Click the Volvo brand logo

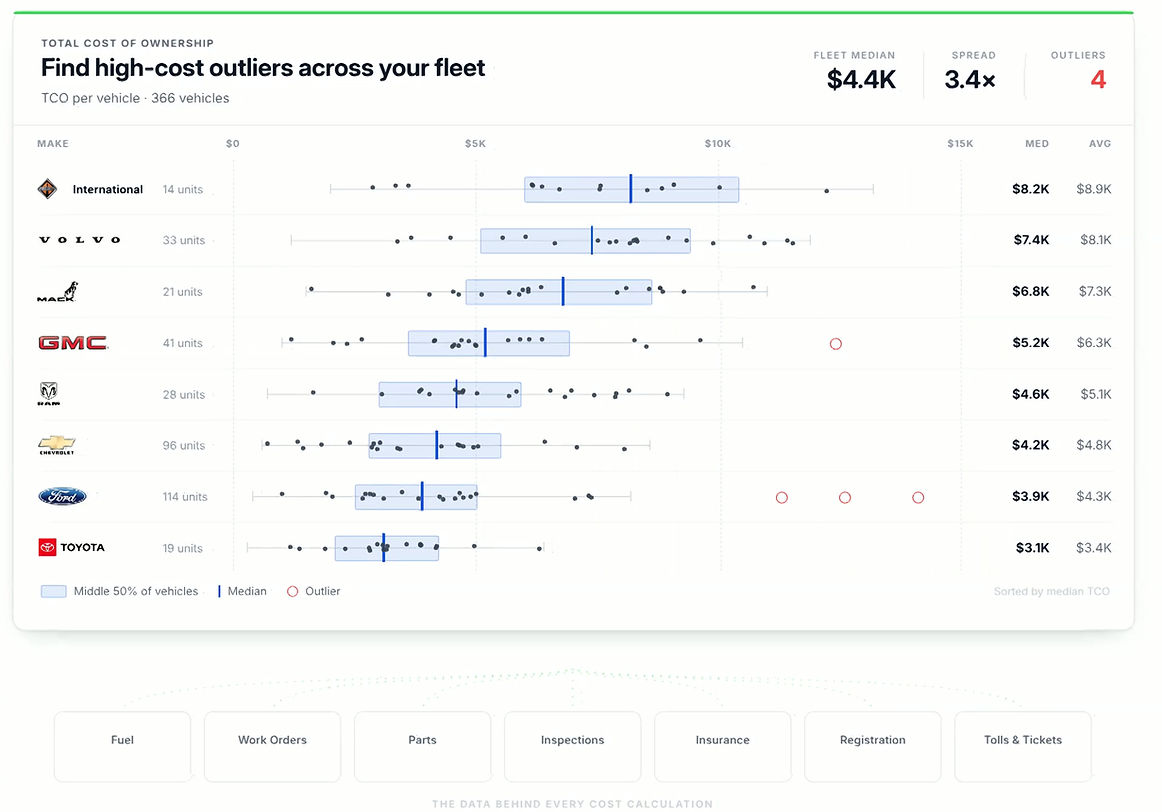coord(79,240)
